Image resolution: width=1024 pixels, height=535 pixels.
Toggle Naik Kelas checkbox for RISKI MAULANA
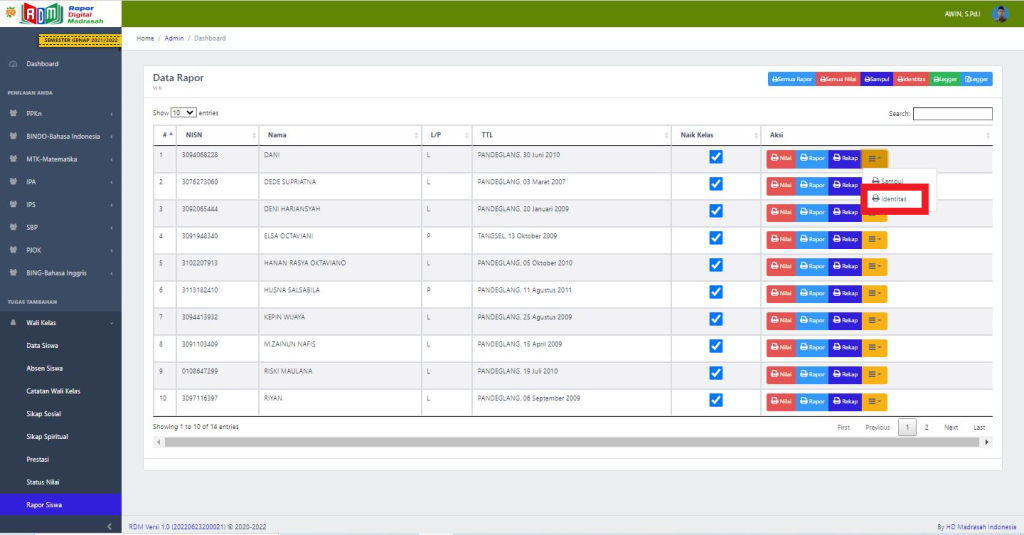(715, 373)
